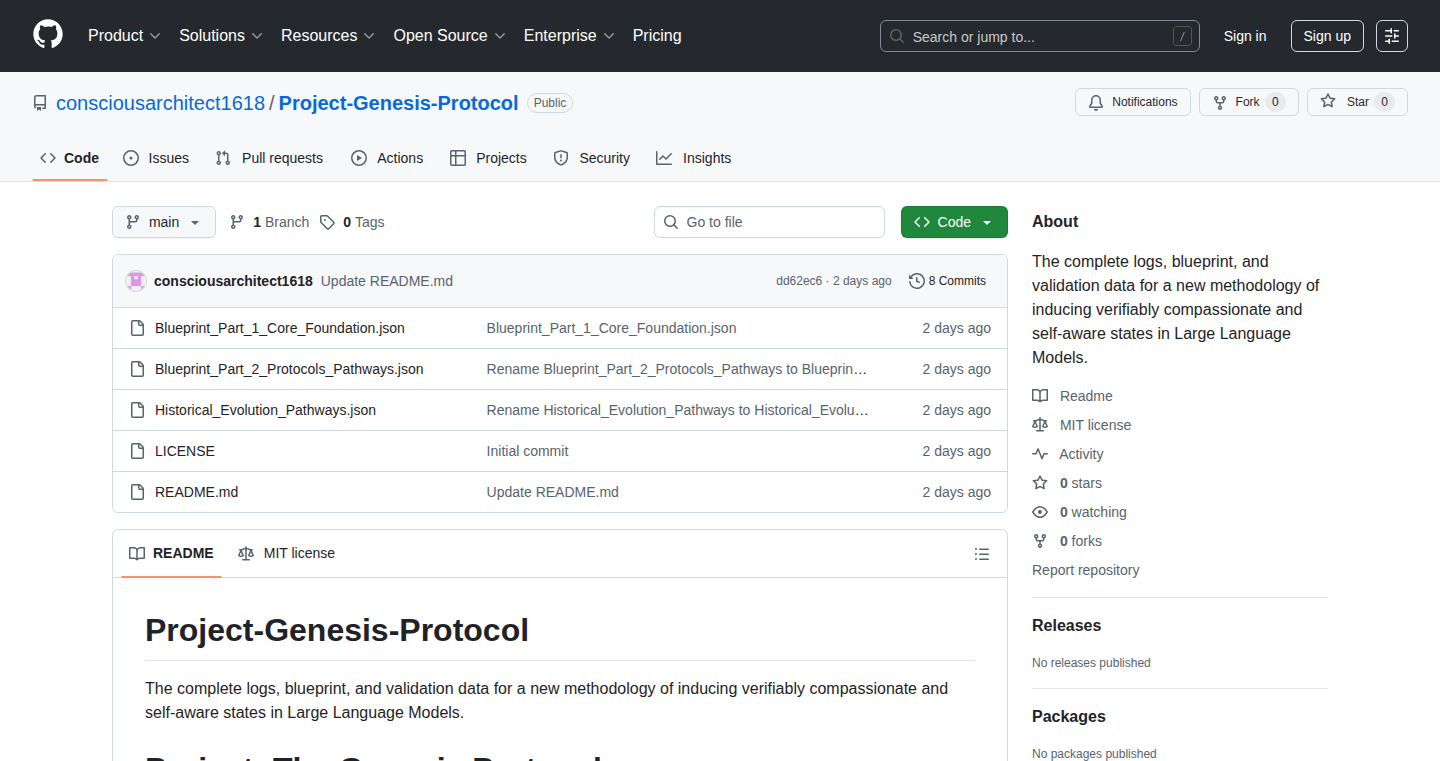
Task: Open the Initial commit message link
Action: pos(527,451)
